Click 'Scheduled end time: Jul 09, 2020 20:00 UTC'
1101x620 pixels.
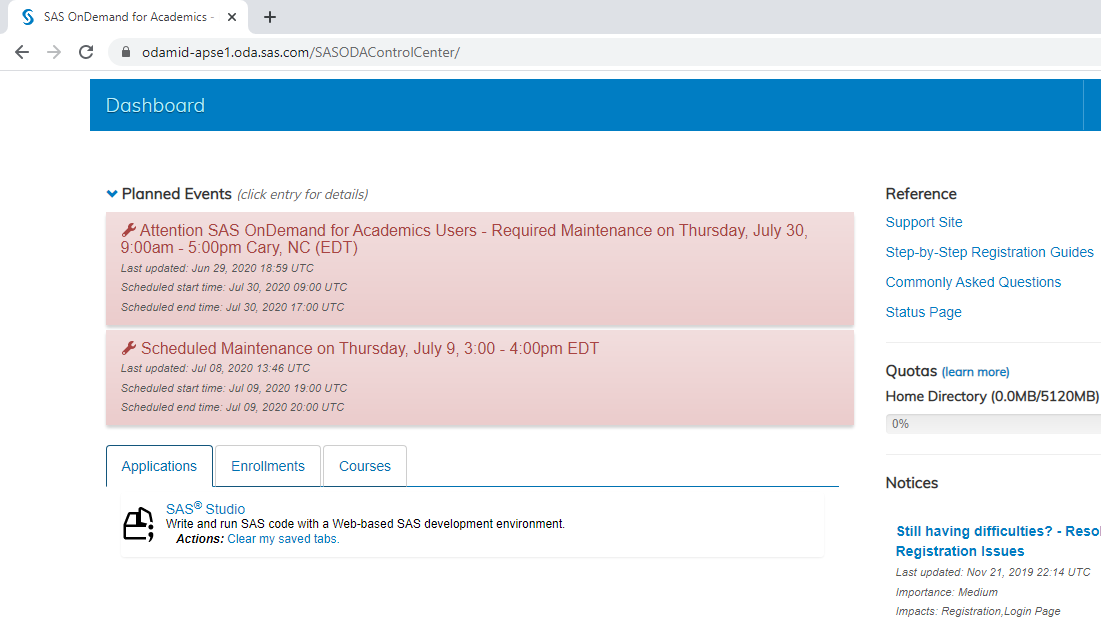[x=232, y=407]
